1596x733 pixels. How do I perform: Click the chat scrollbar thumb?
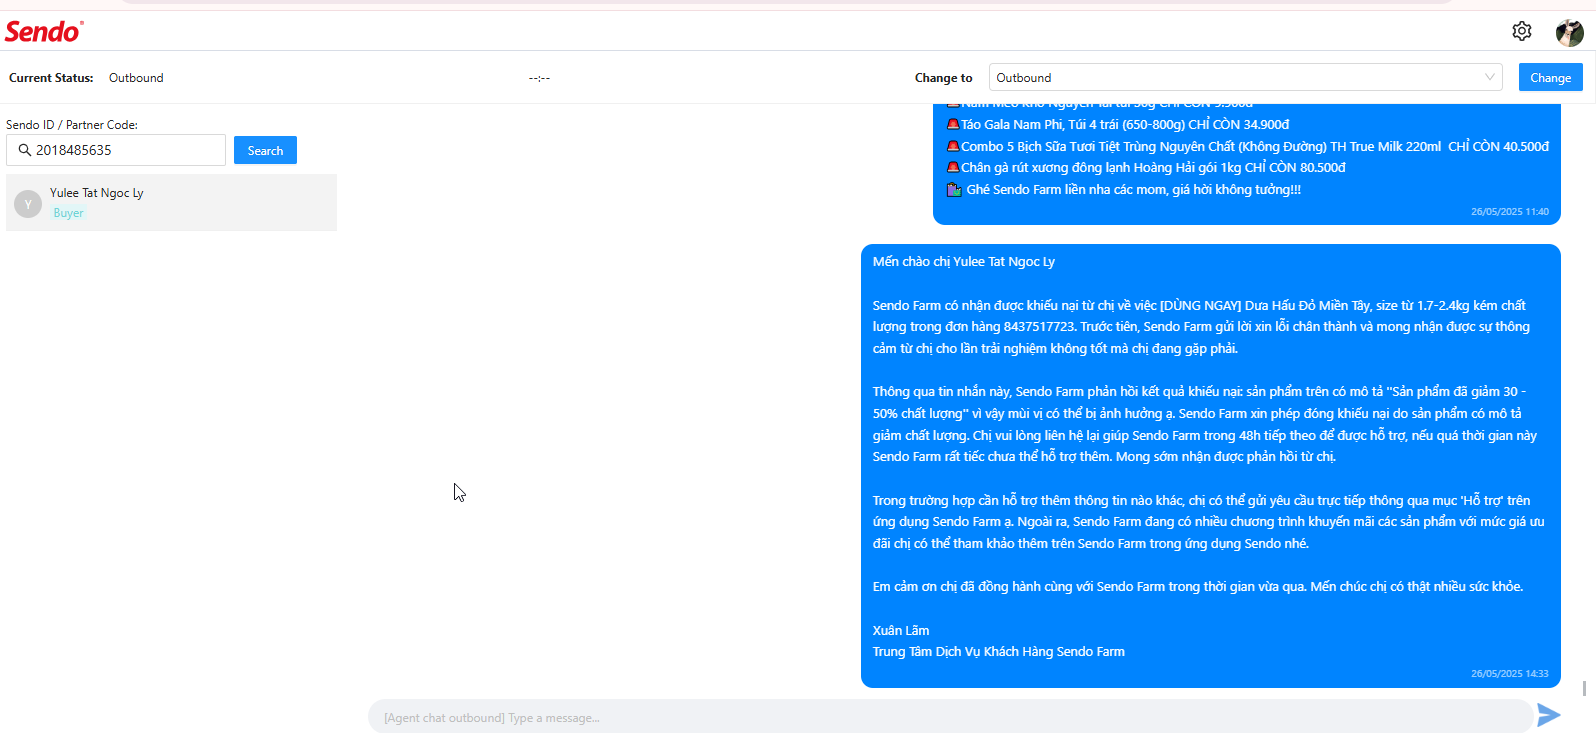(x=1584, y=688)
